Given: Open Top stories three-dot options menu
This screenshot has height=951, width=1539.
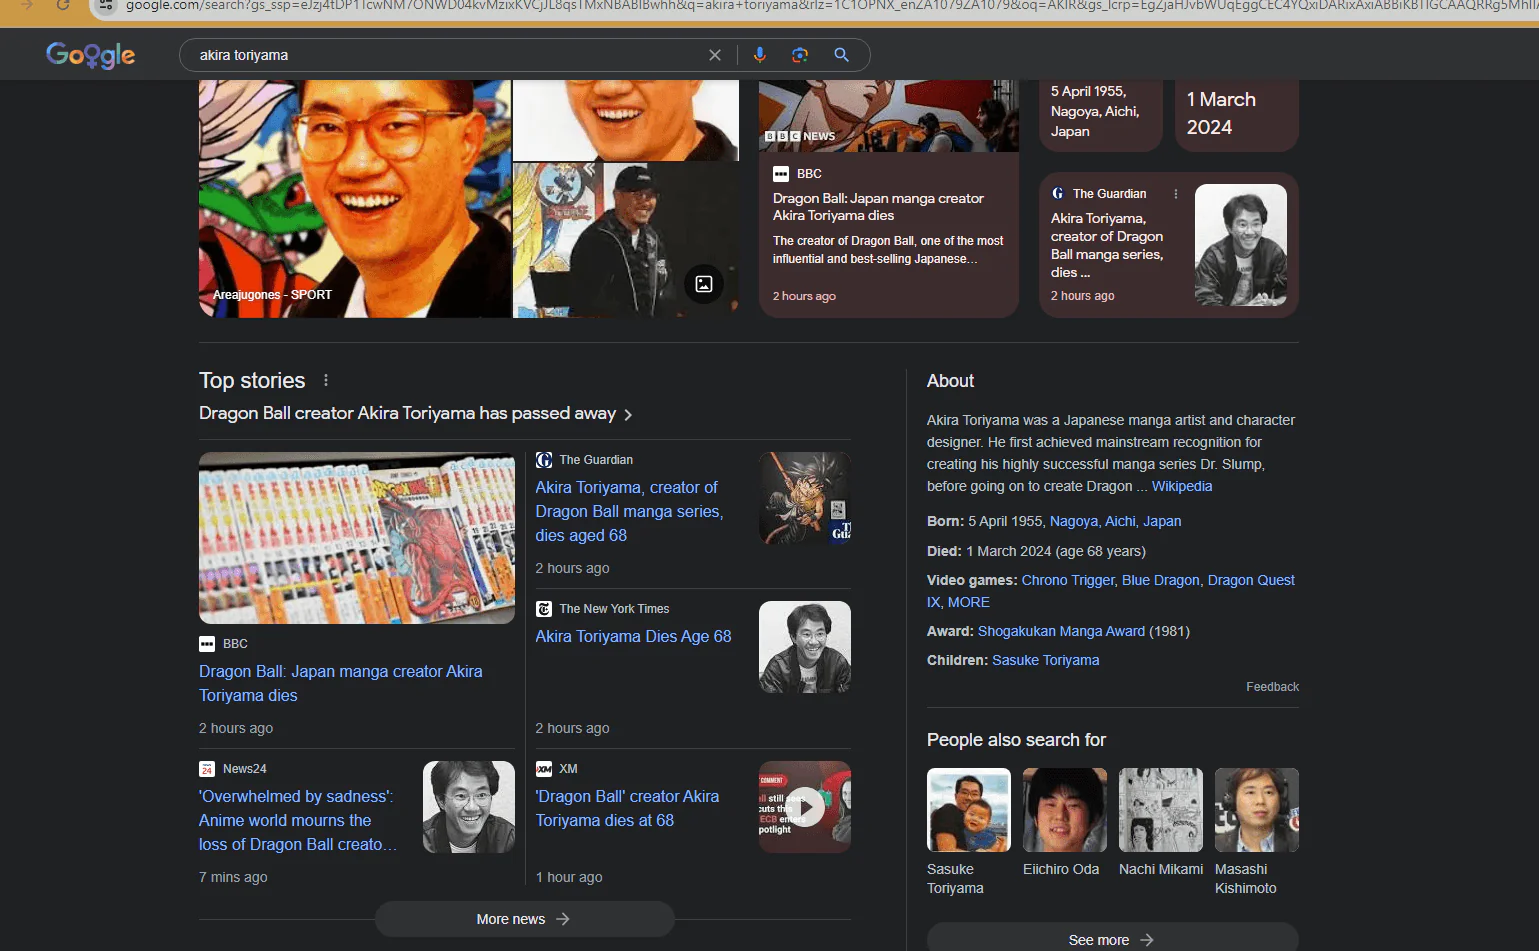Looking at the screenshot, I should click(x=326, y=380).
